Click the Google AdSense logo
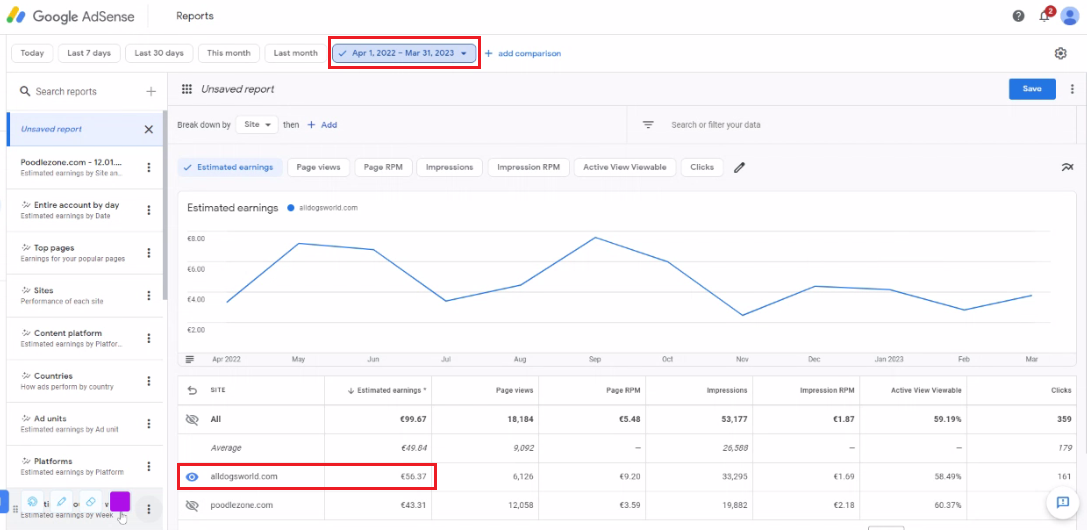This screenshot has width=1087, height=530. [x=70, y=15]
